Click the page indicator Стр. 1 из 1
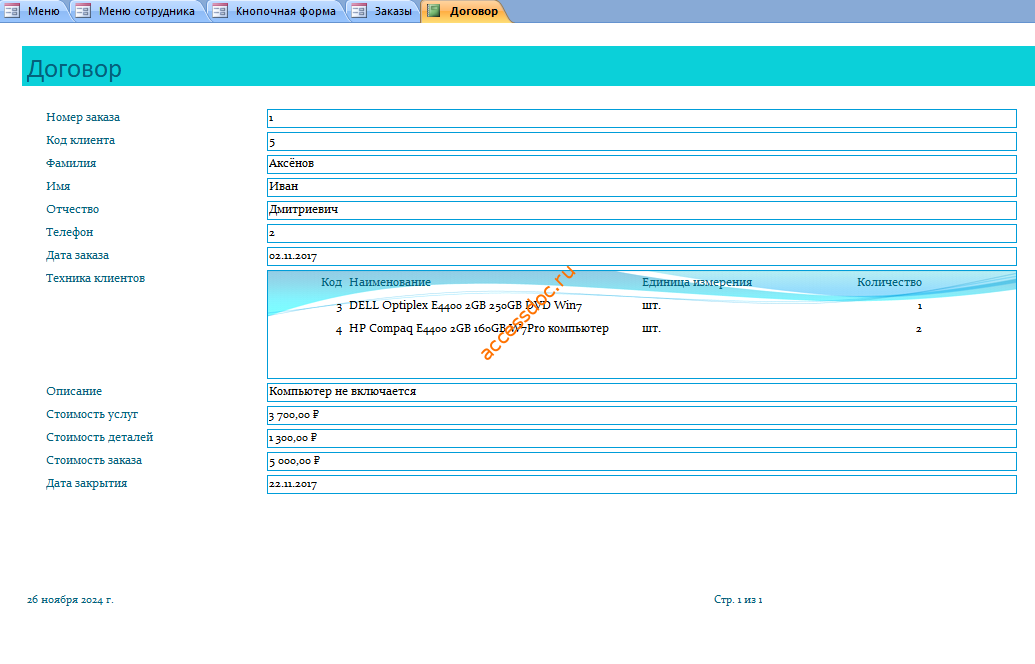1035x664 pixels. point(738,600)
